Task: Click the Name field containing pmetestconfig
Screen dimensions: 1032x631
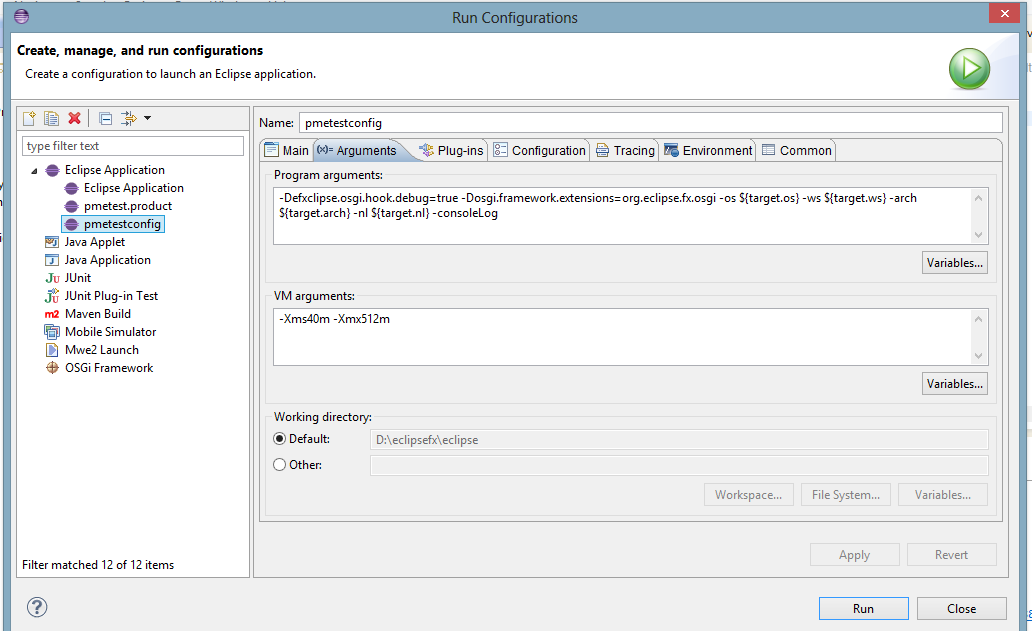Action: click(x=650, y=123)
